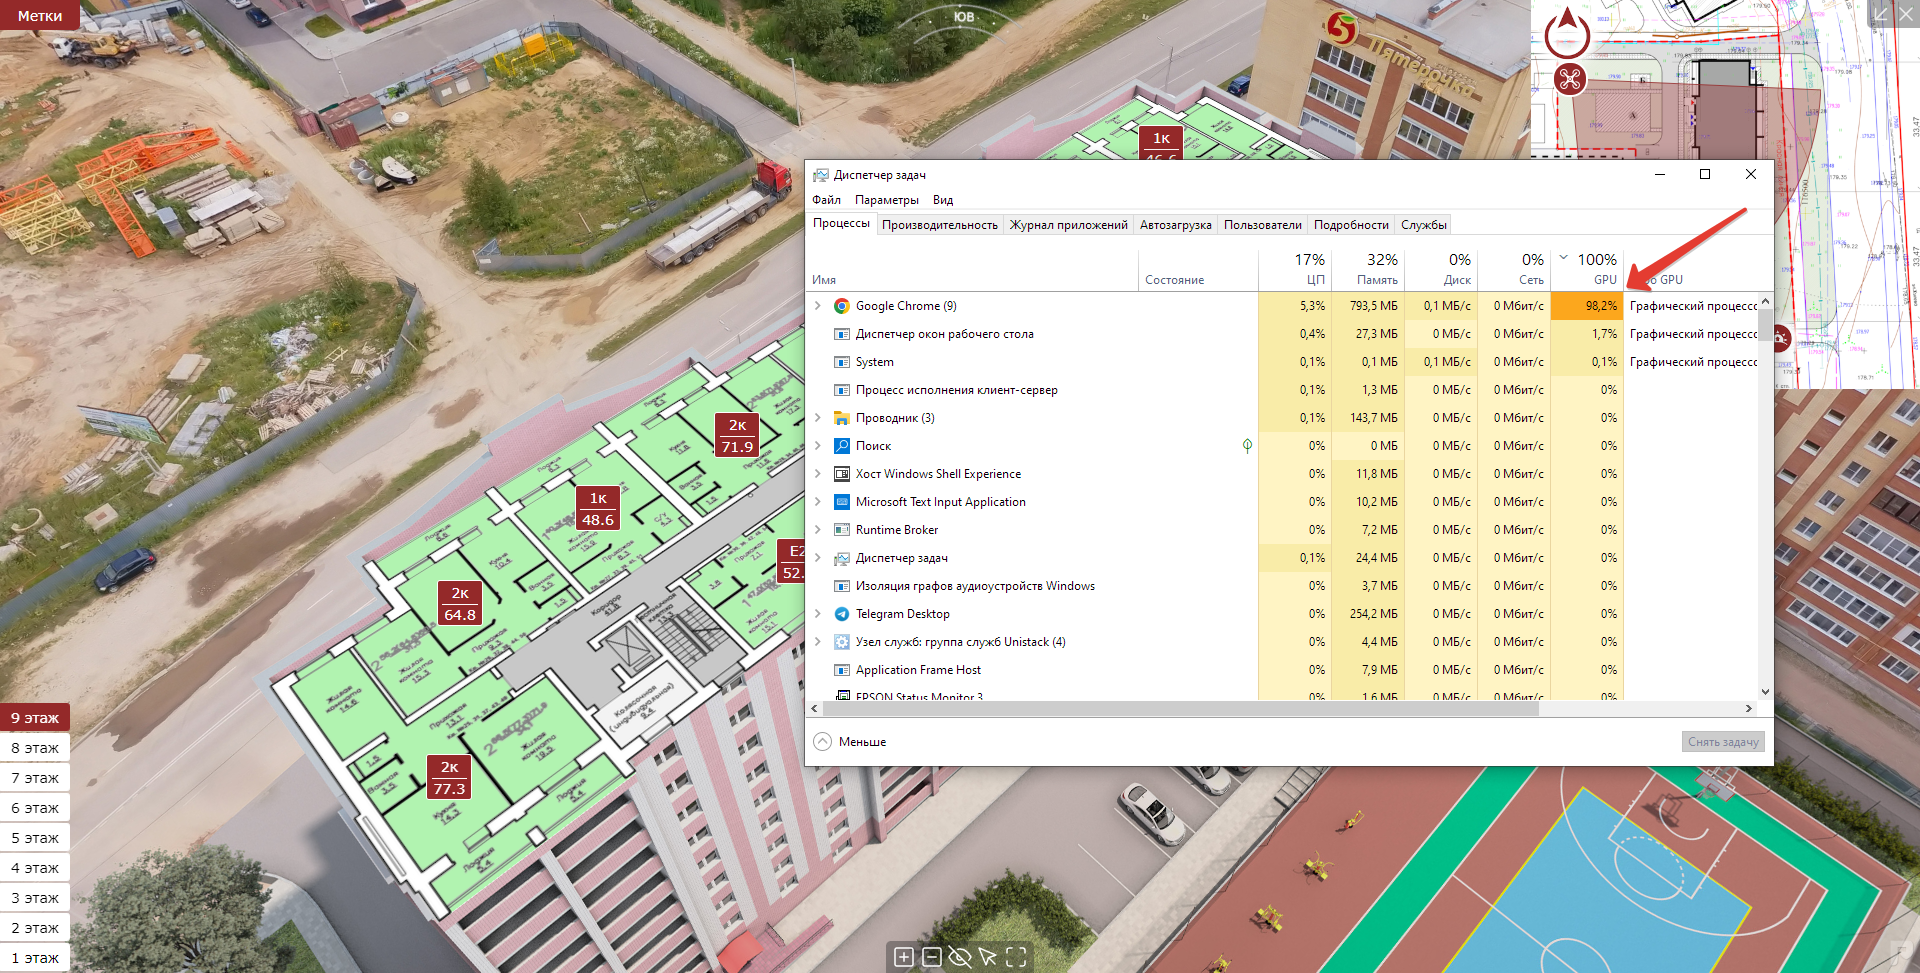The height and width of the screenshot is (973, 1920).
Task: Select 5 этаж floor button
Action: click(x=35, y=838)
